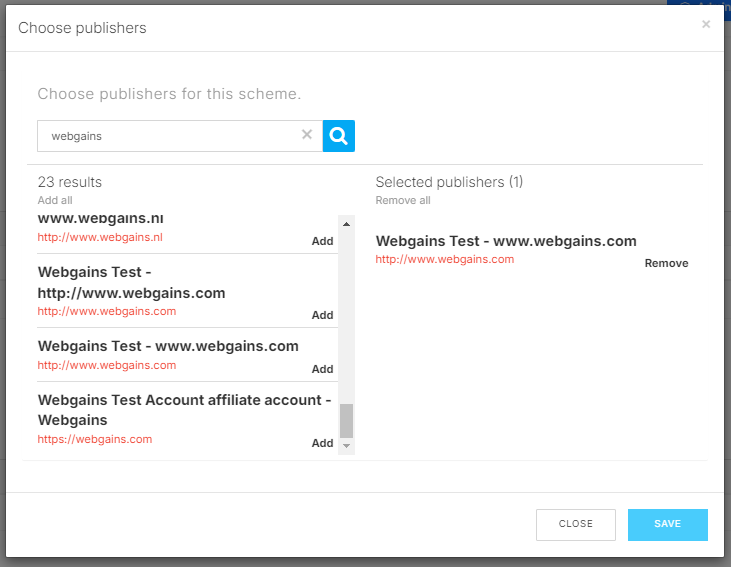This screenshot has height=567, width=731.
Task: Click the results list scrollbar thumb
Action: (x=347, y=420)
